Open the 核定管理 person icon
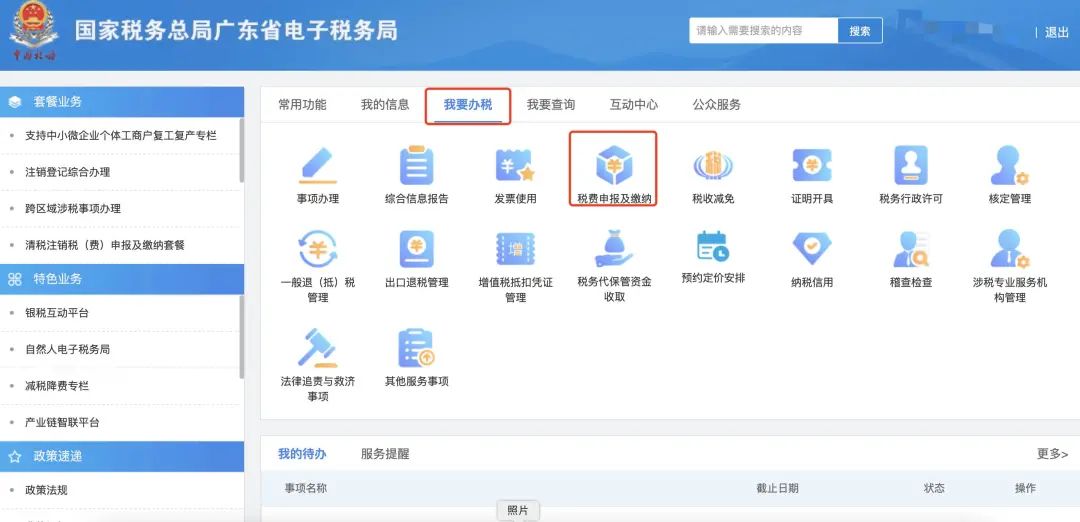1080x522 pixels. point(1009,165)
